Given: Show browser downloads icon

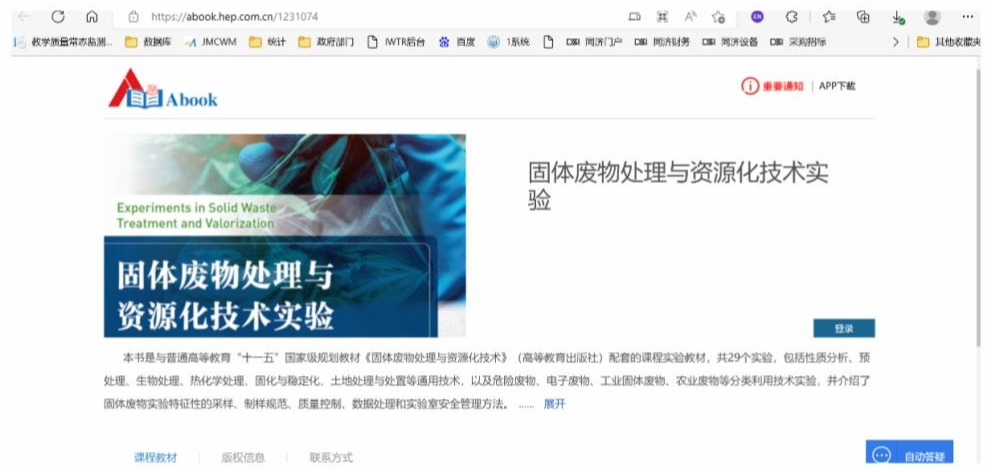Looking at the screenshot, I should tap(898, 17).
